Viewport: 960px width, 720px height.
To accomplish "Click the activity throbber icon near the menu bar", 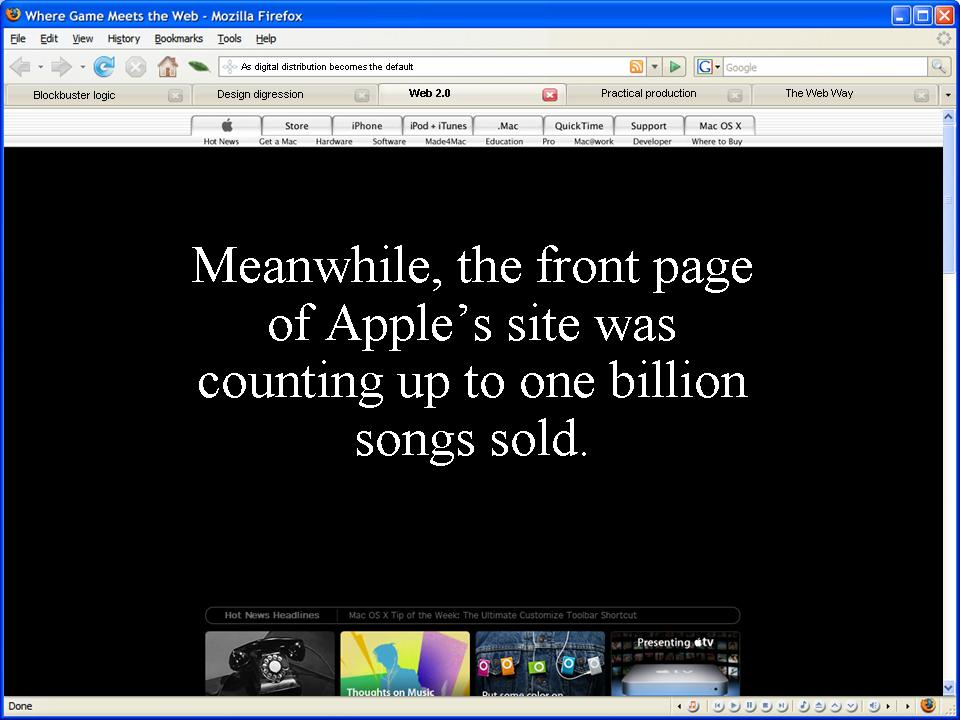I will [944, 39].
